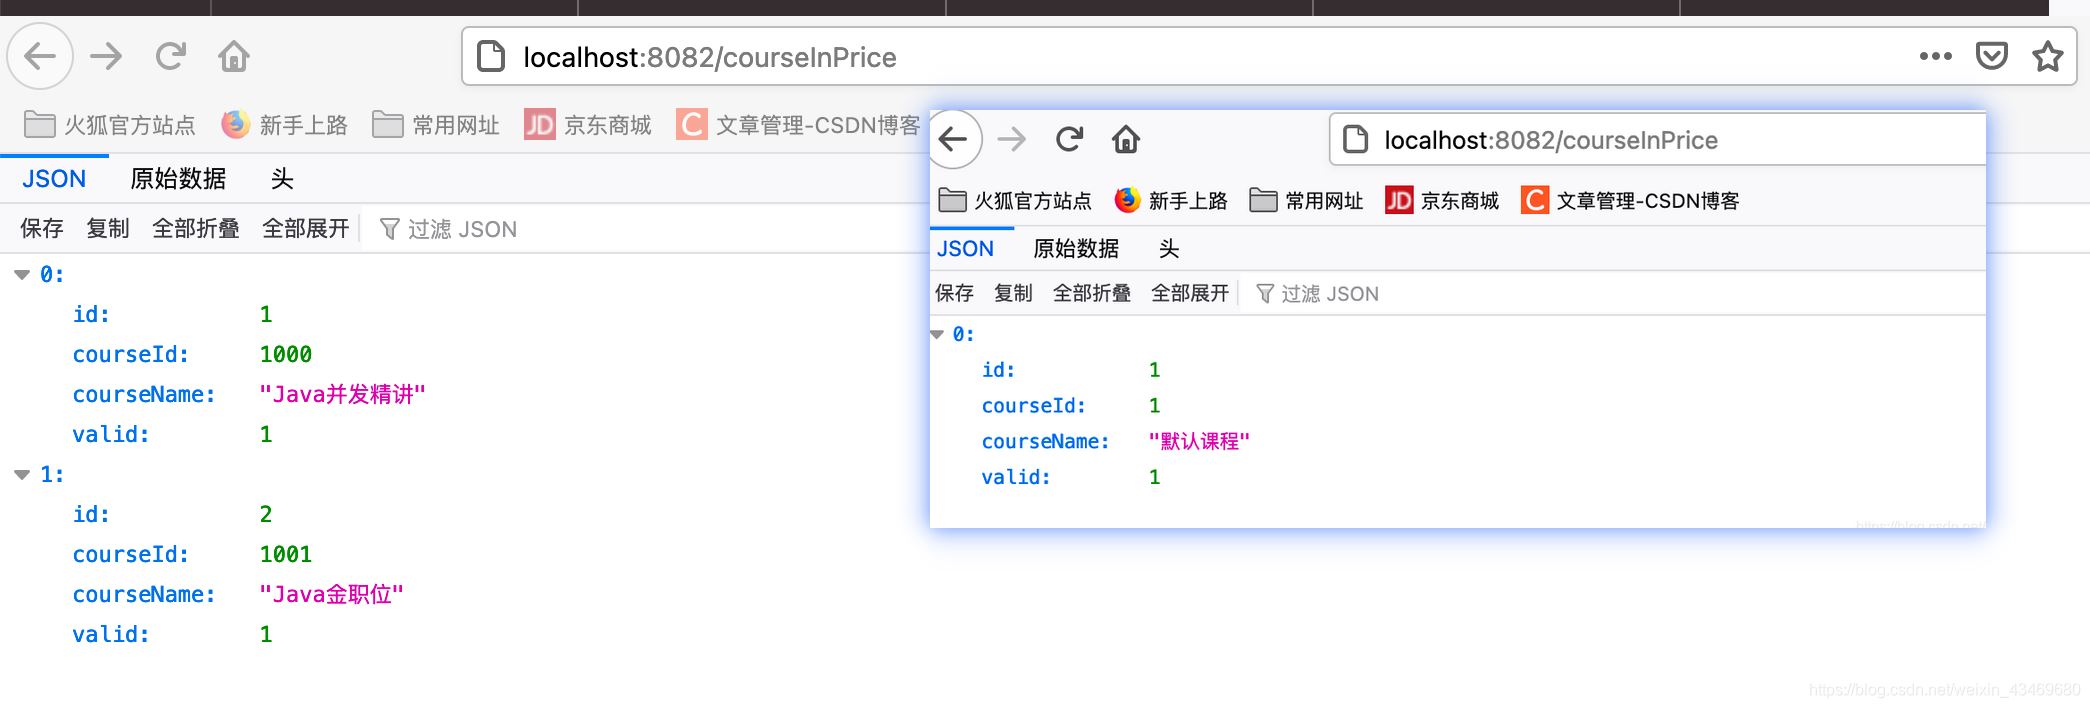
Task: Open 京东商城 bookmark in overlay window
Action: 1442,201
